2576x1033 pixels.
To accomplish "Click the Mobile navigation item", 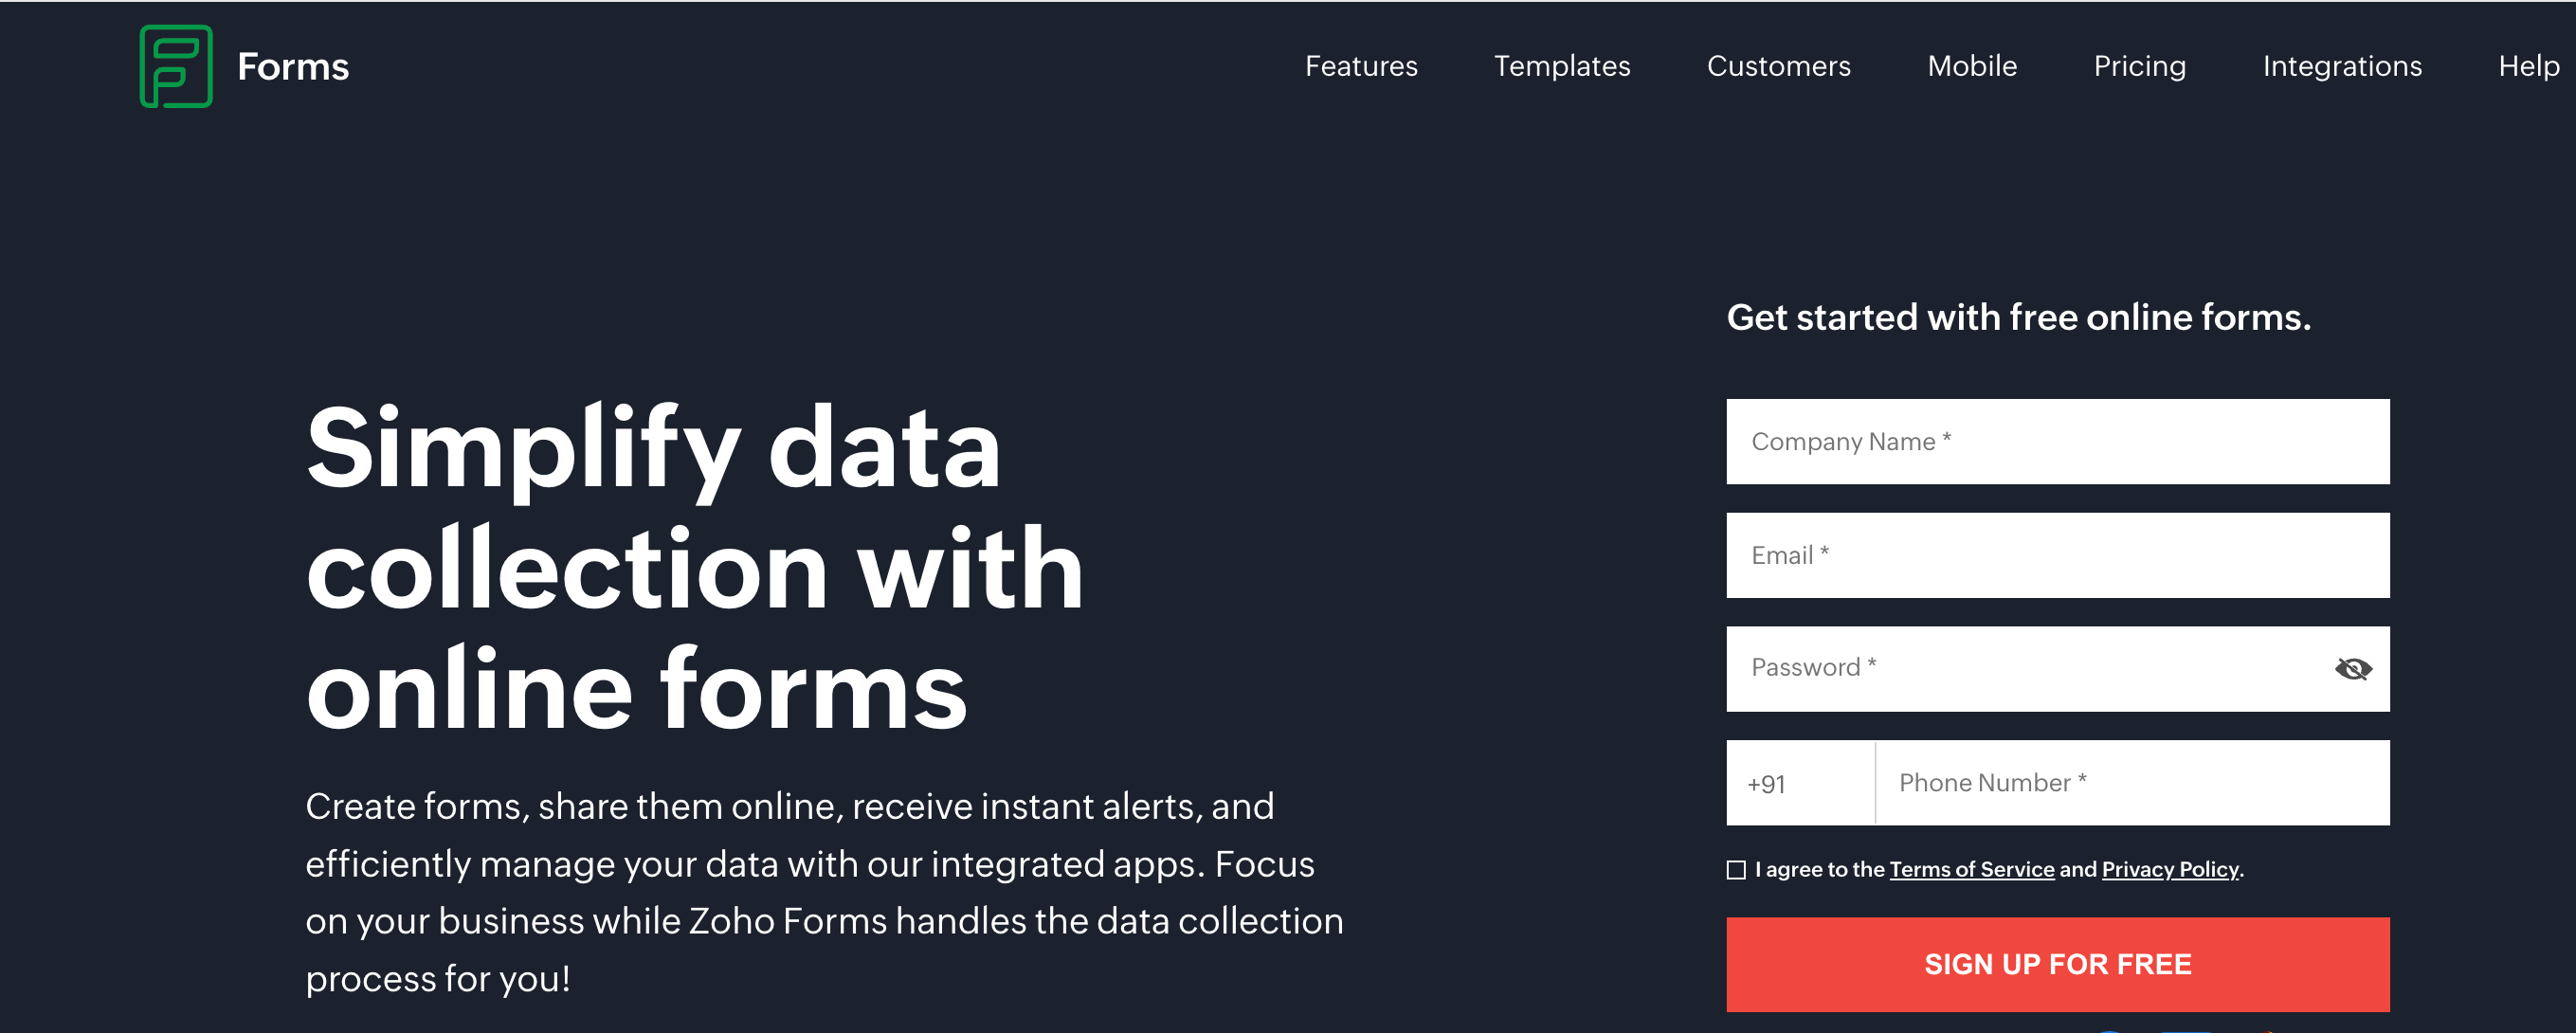I will coord(1969,65).
